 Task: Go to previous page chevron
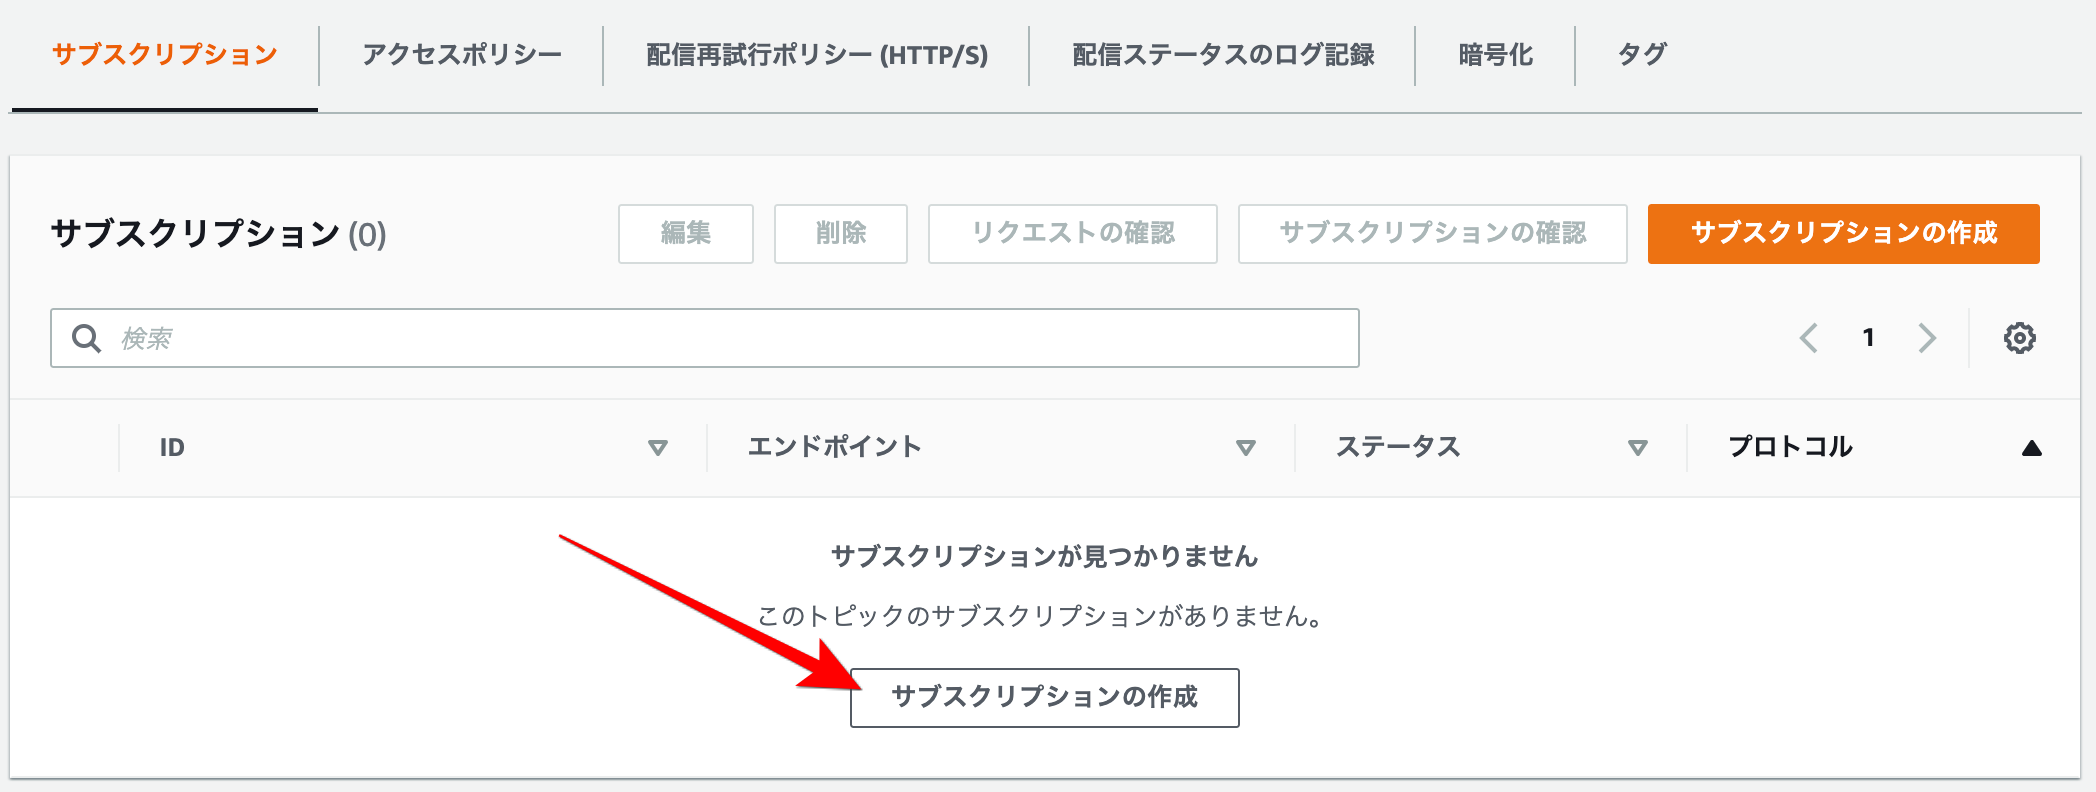pos(1808,338)
